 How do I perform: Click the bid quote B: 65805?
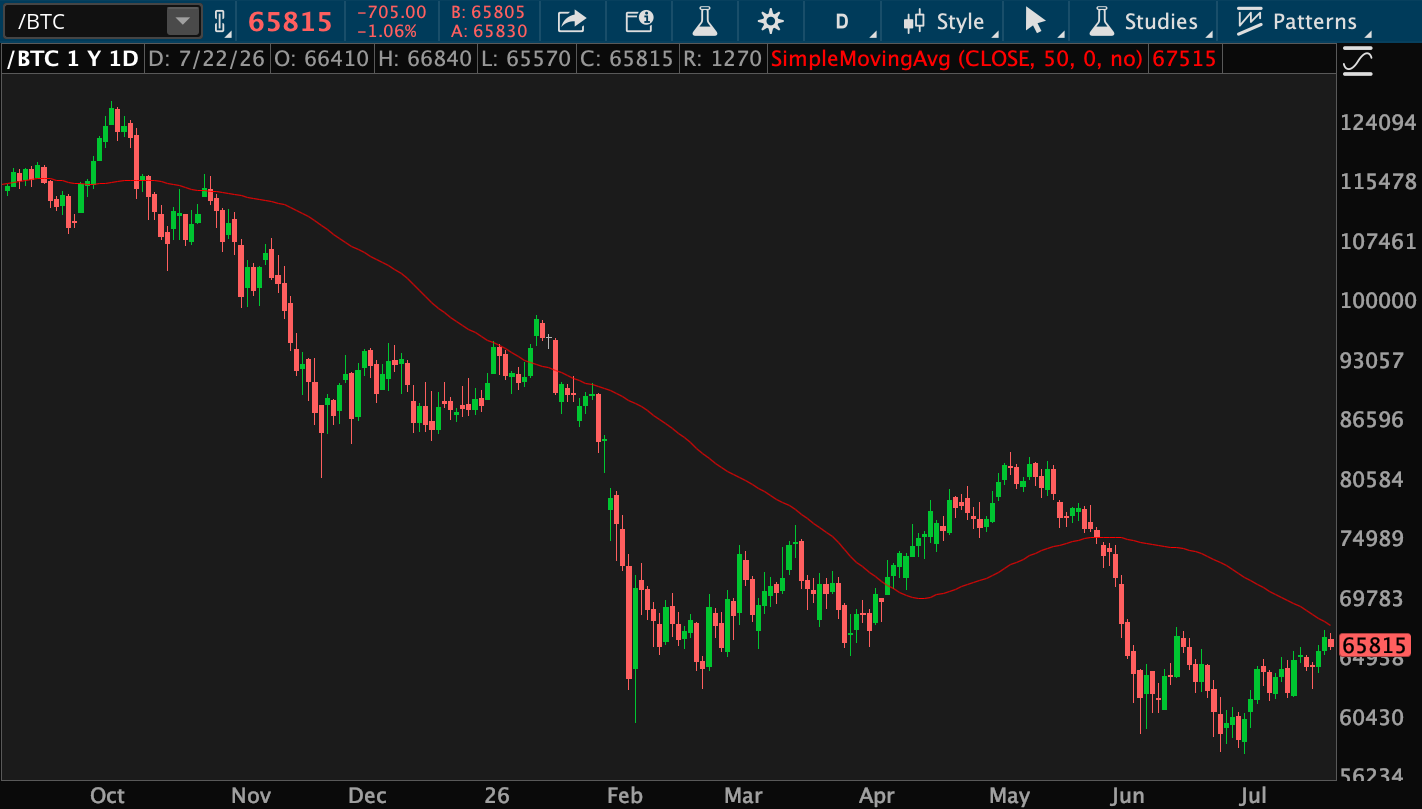point(489,12)
